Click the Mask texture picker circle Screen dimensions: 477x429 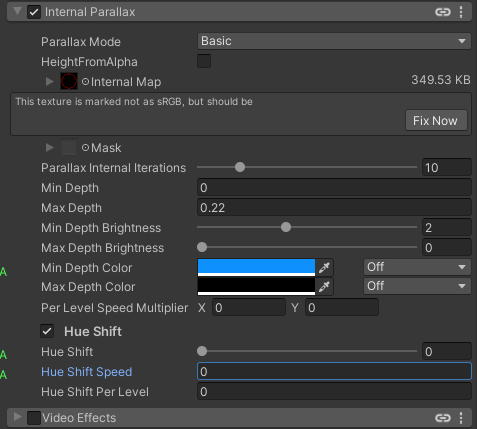pyautogui.click(x=86, y=147)
